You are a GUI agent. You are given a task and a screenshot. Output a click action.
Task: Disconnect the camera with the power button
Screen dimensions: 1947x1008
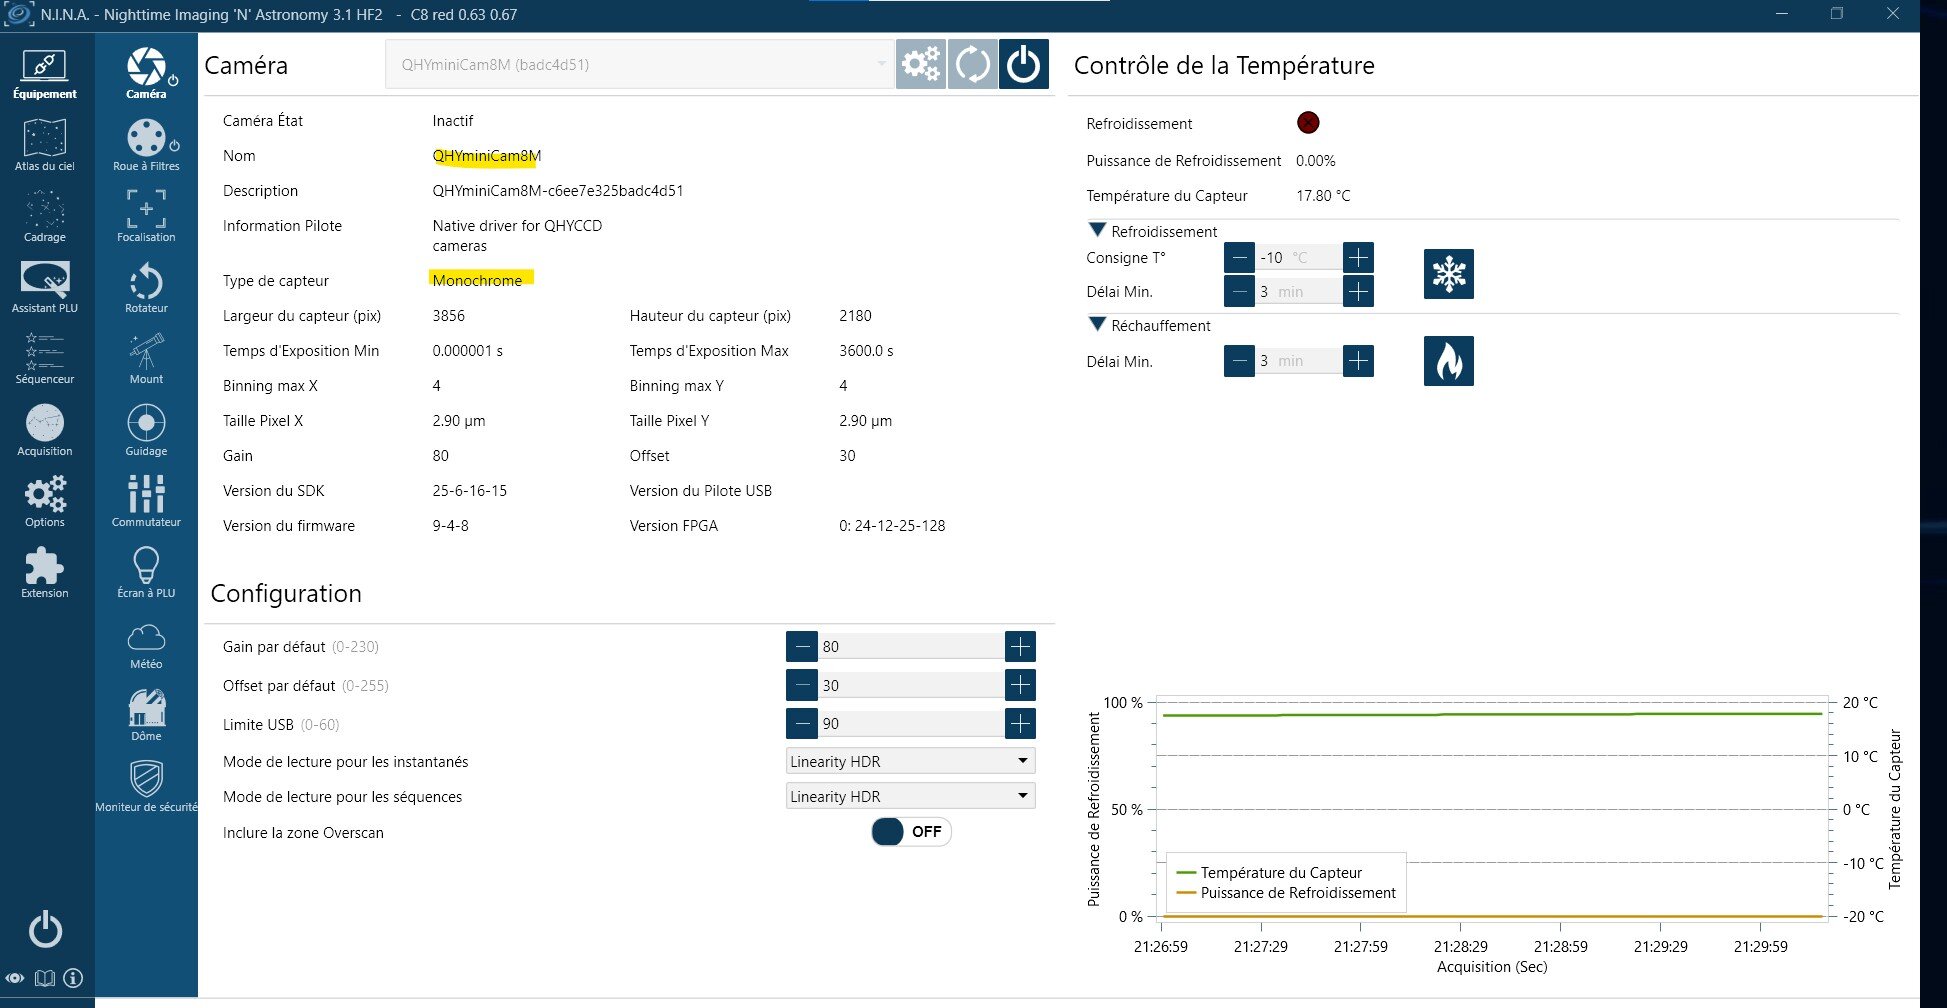1024,65
